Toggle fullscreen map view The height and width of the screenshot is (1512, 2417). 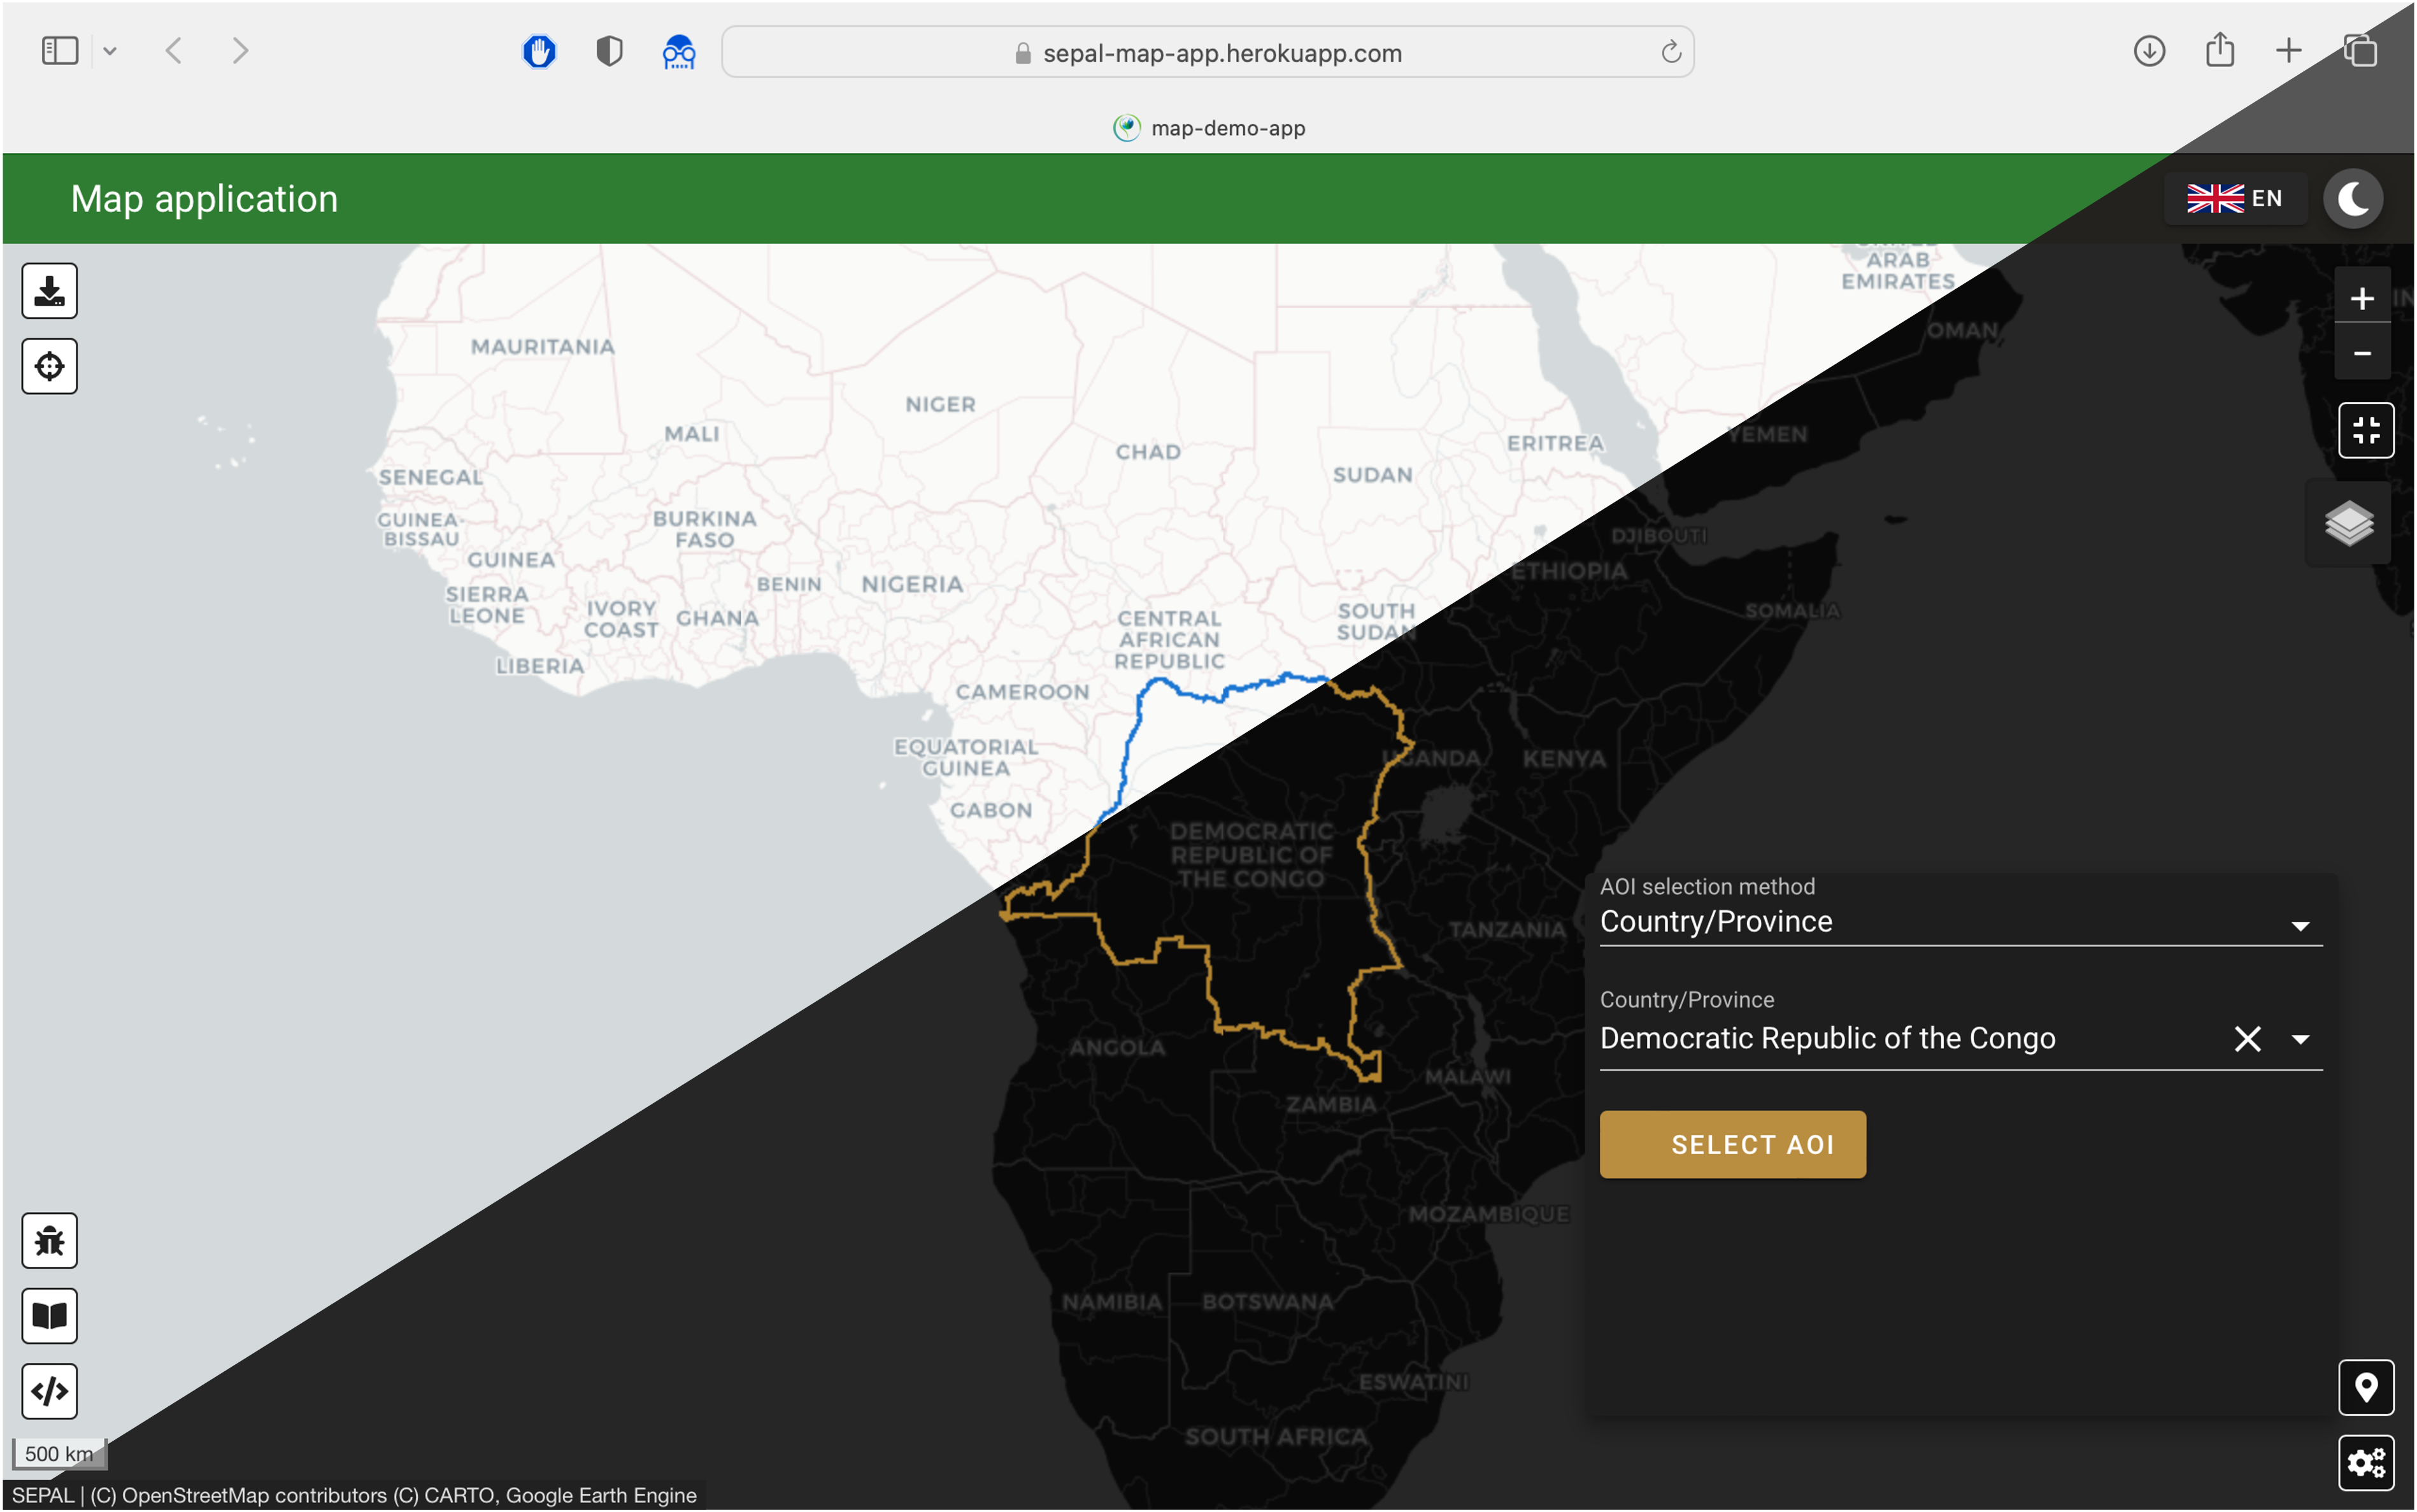(2366, 430)
